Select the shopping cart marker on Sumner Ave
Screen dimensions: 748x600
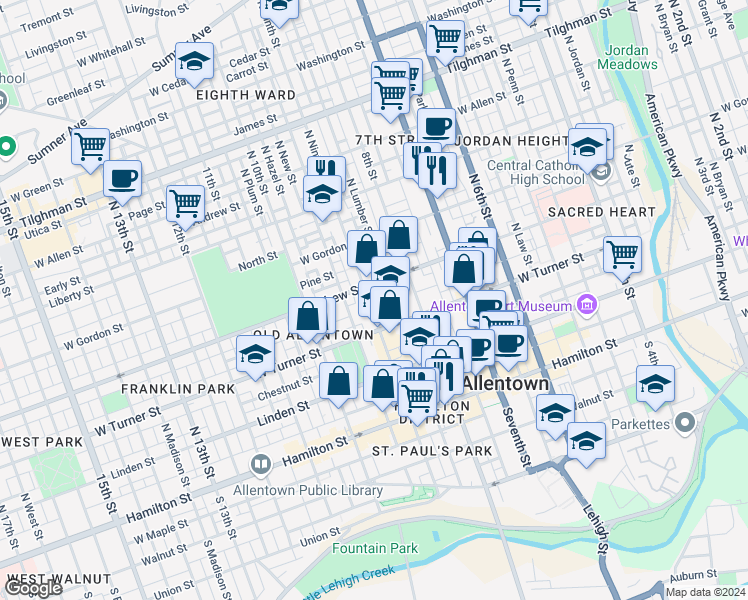coord(91,147)
